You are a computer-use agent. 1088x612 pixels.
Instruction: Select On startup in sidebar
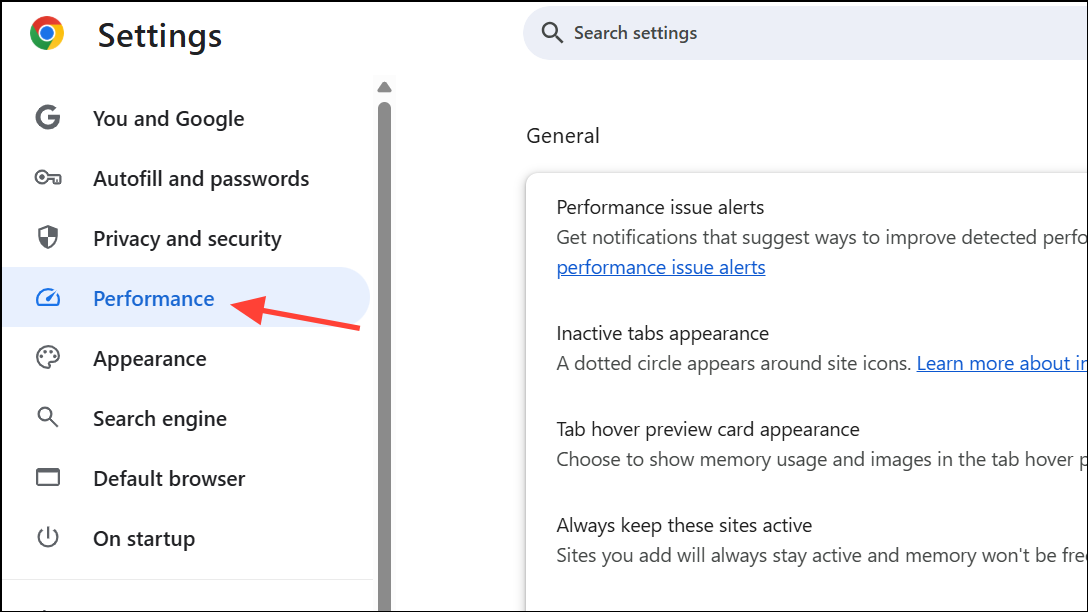pyautogui.click(x=144, y=539)
